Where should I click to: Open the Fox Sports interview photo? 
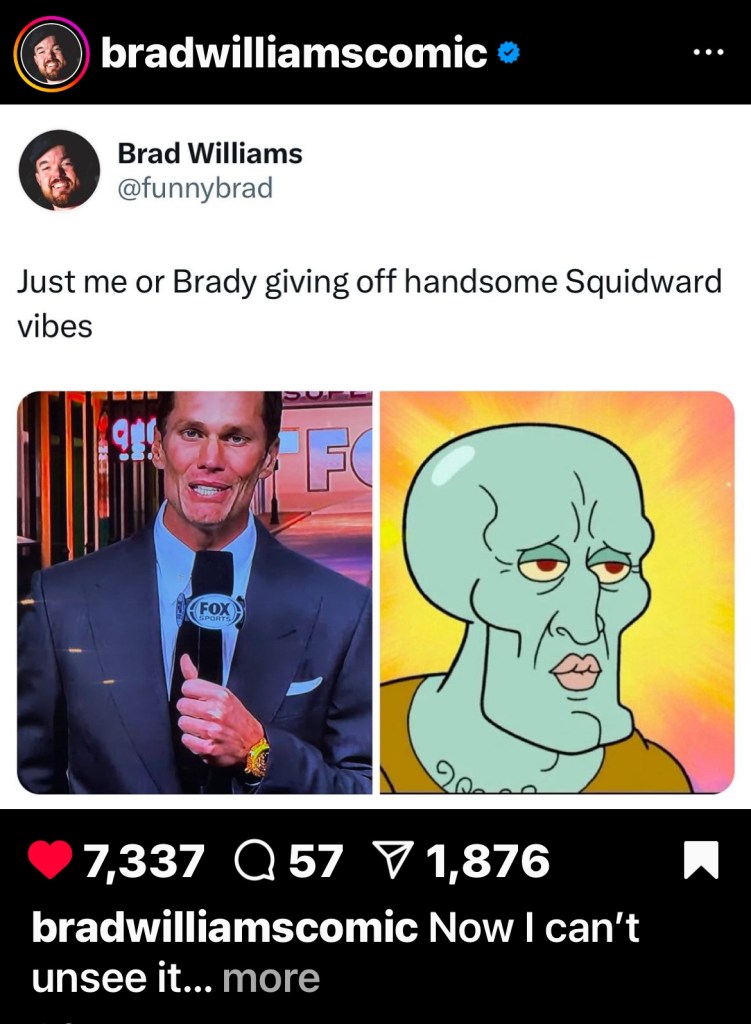tap(195, 592)
